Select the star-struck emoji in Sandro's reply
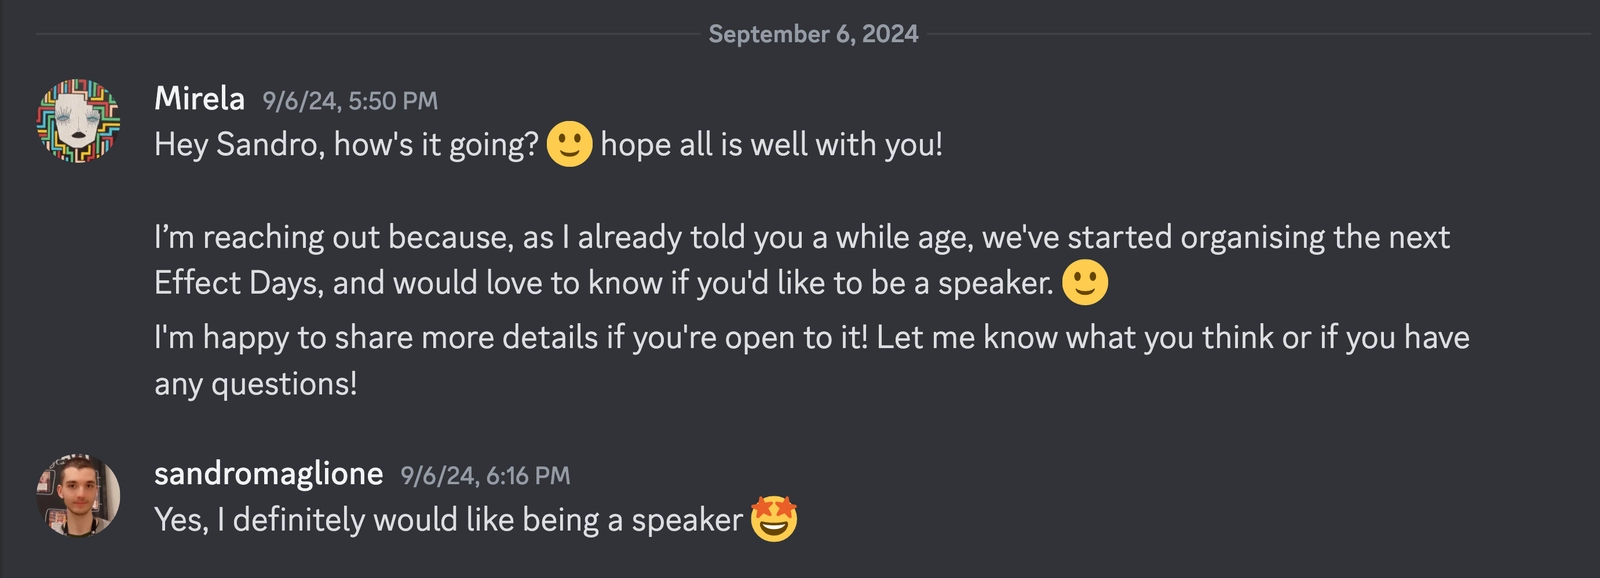 774,519
